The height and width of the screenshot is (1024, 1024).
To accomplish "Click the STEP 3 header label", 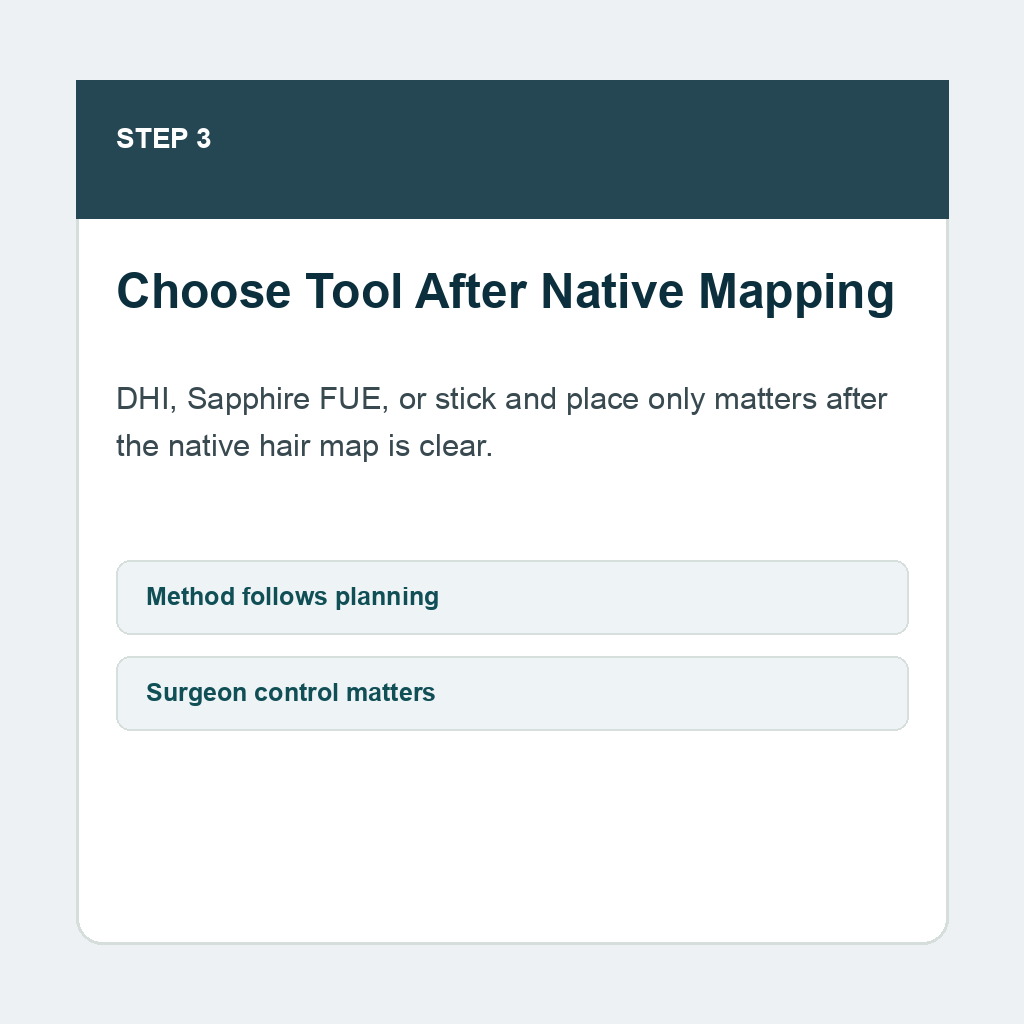I will (163, 138).
